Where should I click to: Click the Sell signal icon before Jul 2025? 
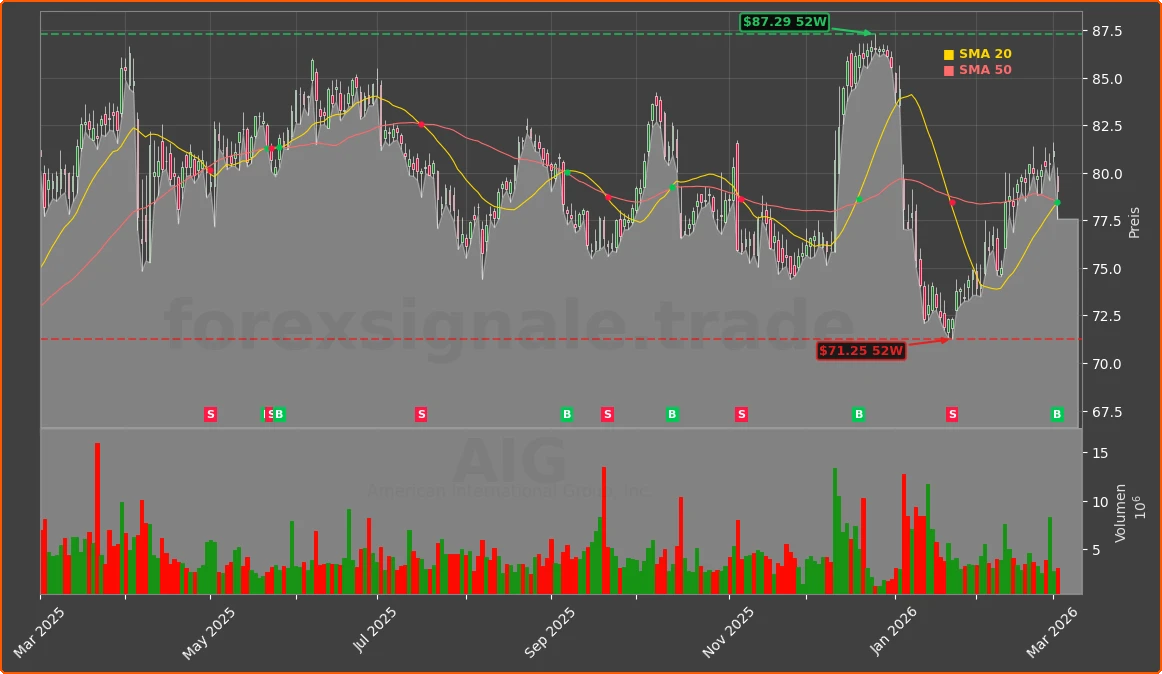pyautogui.click(x=421, y=413)
